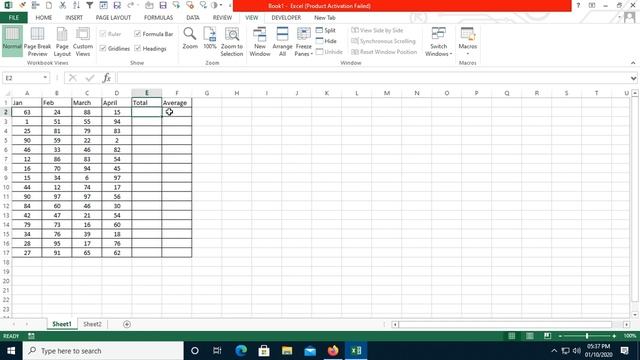Expand the formula bar
Viewport: 640px width, 360px height.
tap(633, 78)
